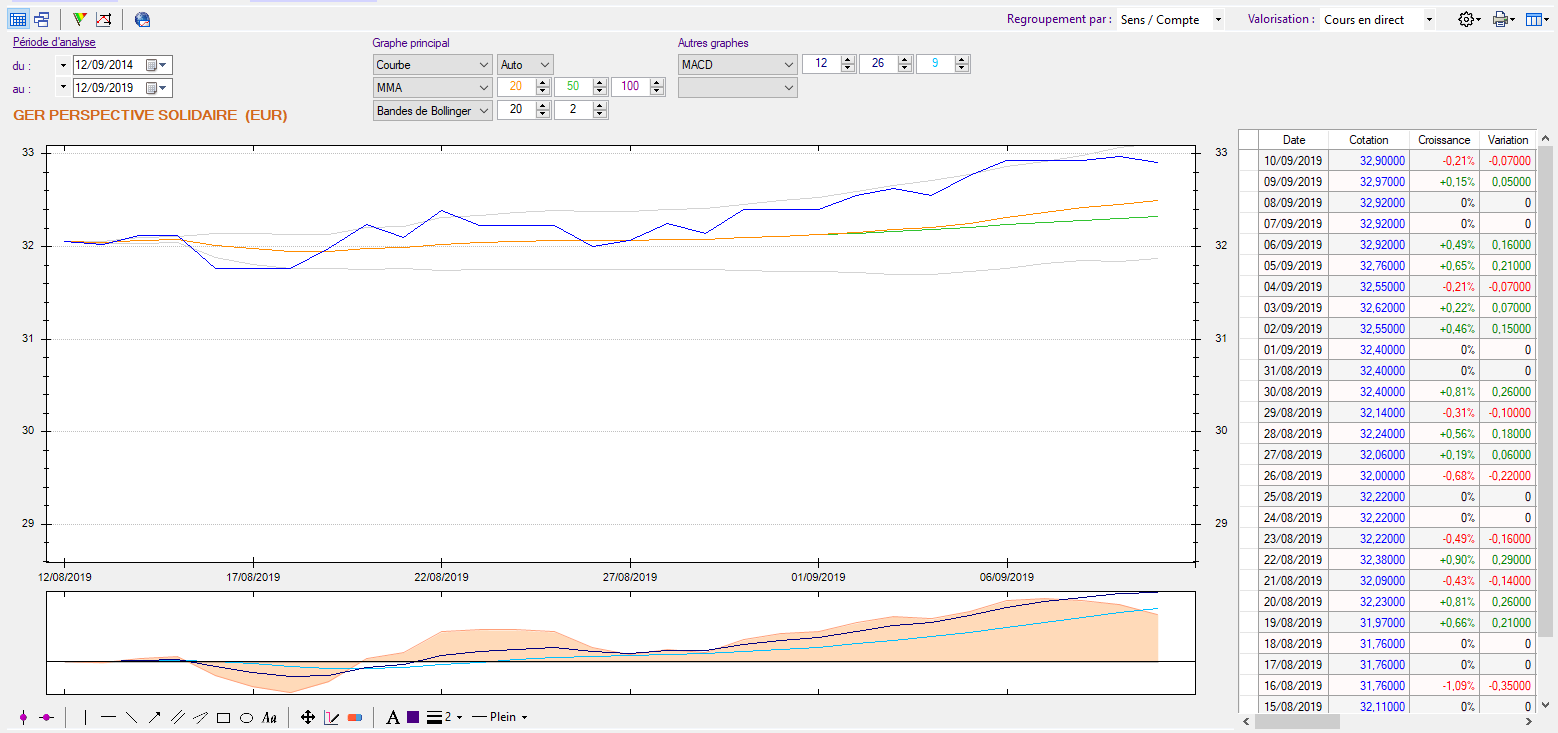Toggle the move cross-arrows tool

308,717
